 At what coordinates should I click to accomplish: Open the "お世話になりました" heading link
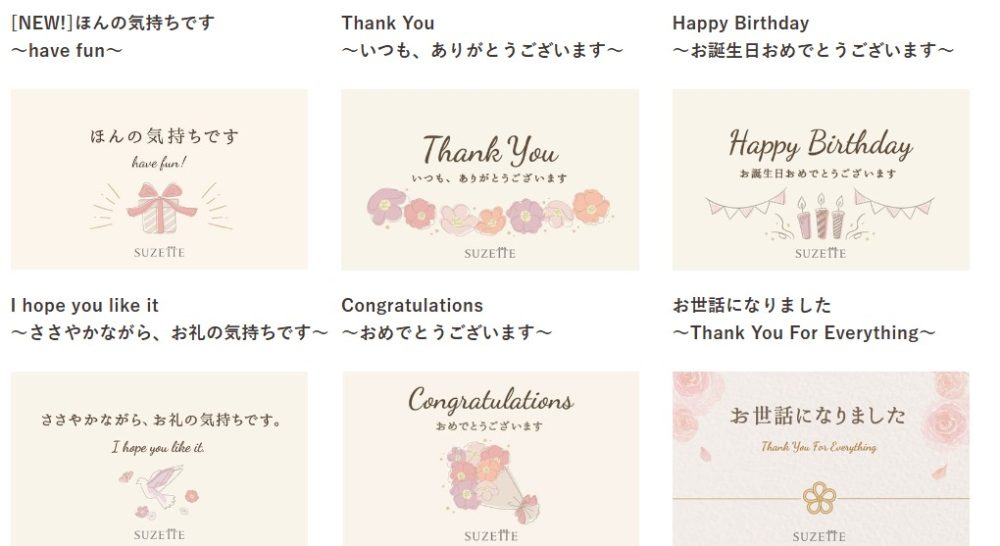coord(751,305)
